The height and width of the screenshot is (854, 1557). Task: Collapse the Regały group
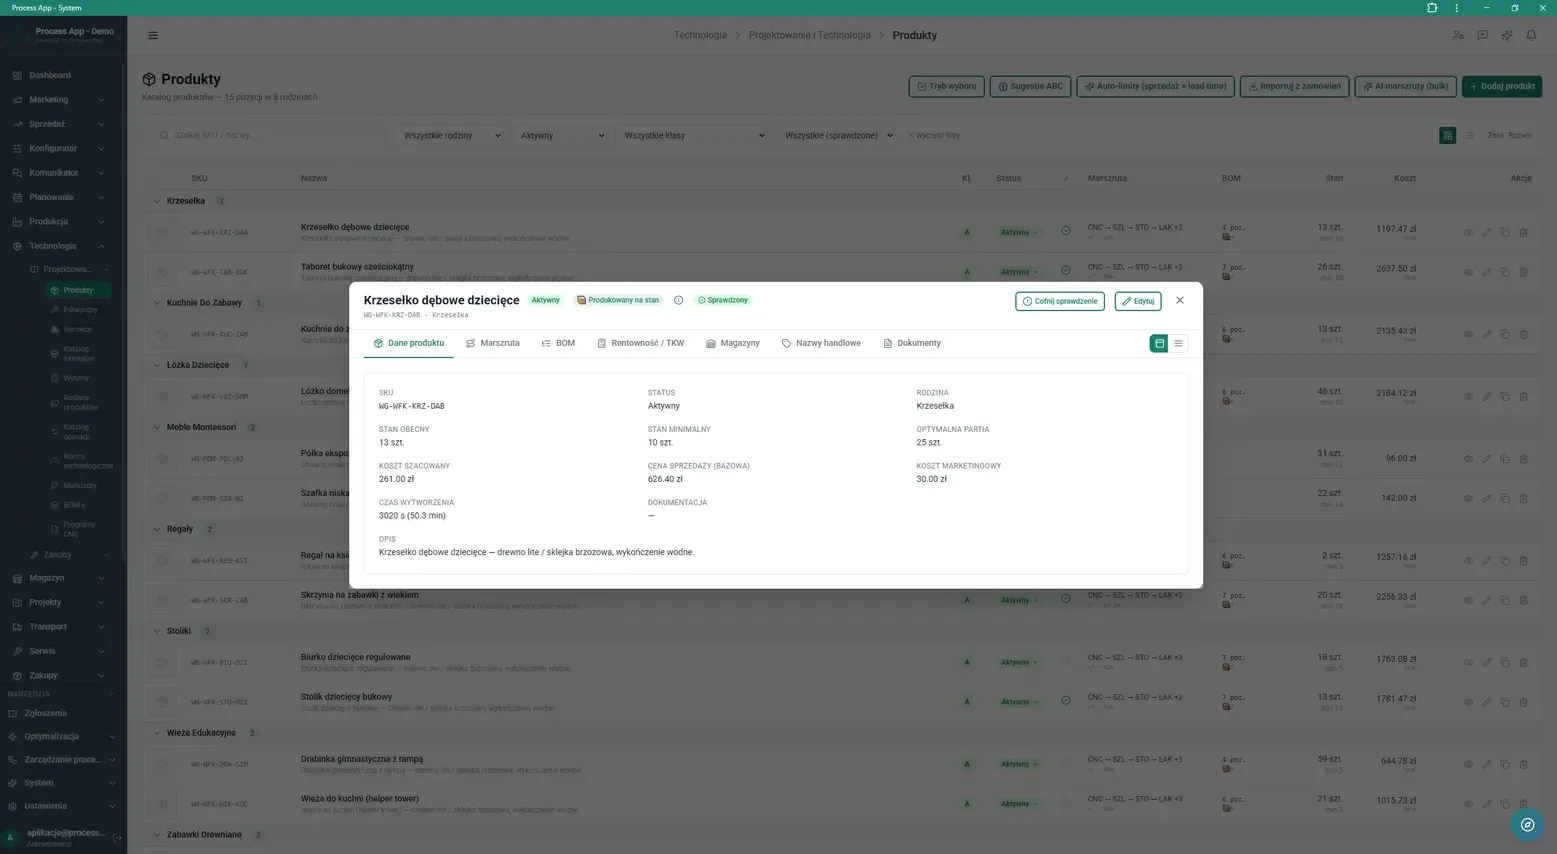(157, 529)
